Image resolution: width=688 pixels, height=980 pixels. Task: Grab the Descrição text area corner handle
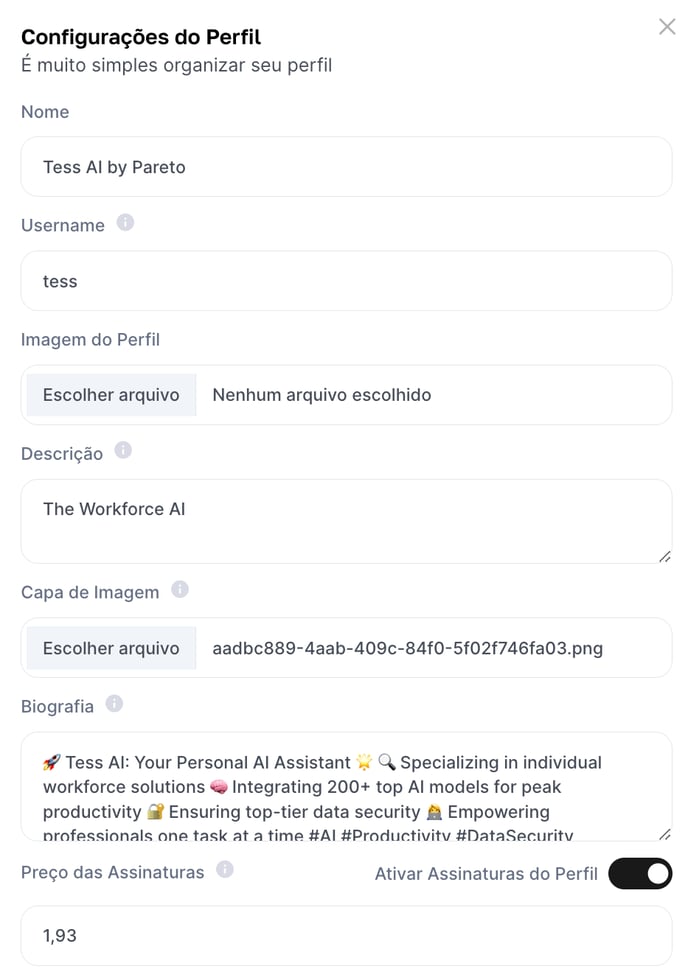tap(665, 557)
